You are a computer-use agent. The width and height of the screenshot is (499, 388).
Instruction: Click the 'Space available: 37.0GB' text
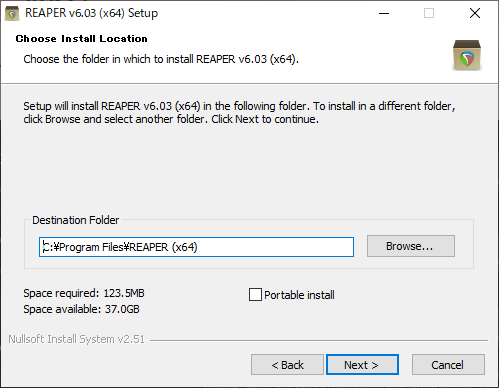tap(81, 309)
